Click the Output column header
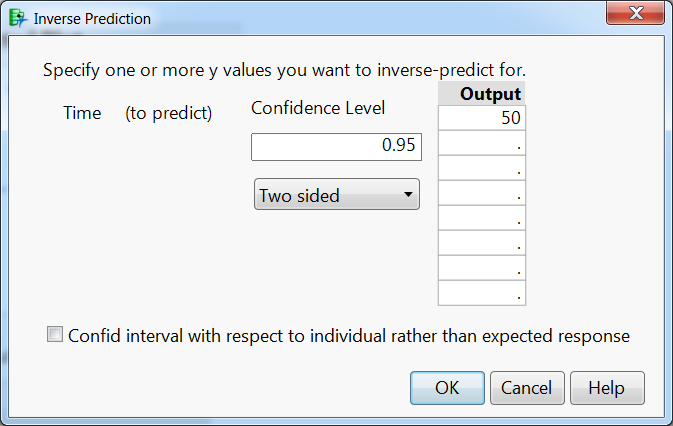 pos(482,94)
